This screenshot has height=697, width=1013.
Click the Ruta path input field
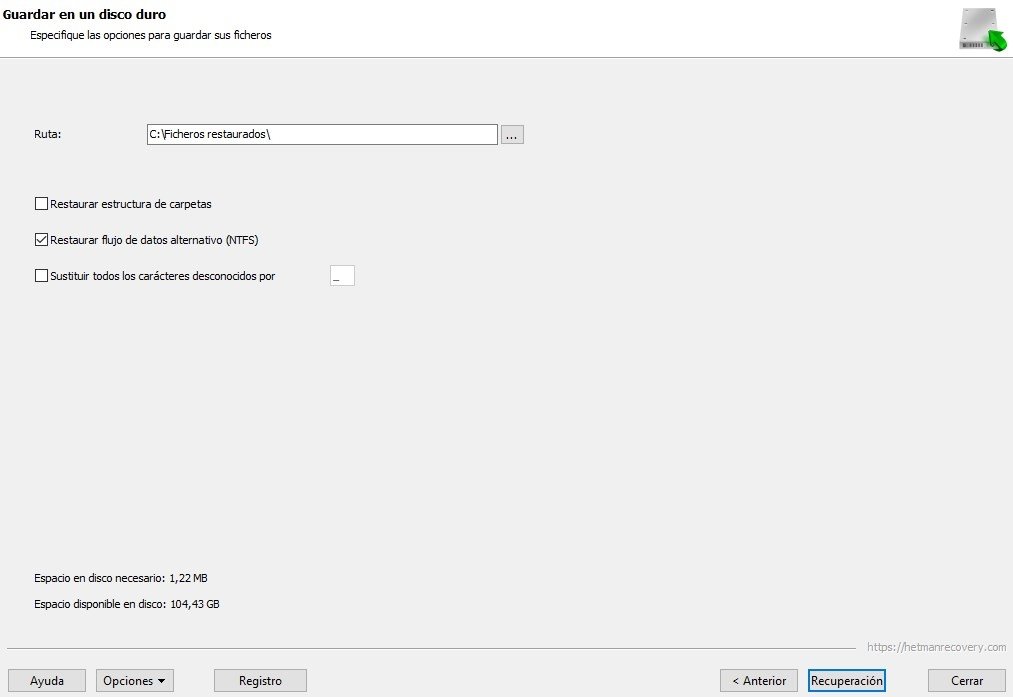[322, 134]
